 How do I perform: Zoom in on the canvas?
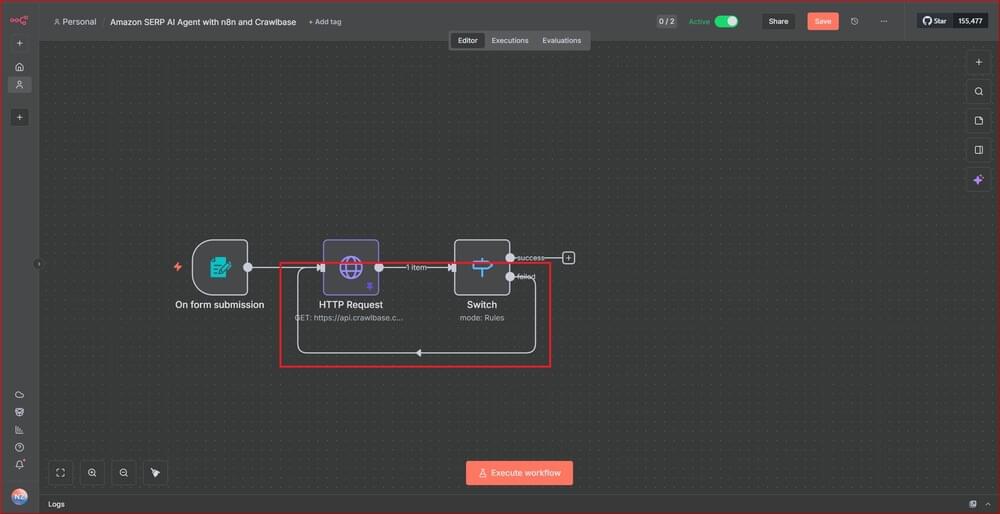tap(92, 472)
